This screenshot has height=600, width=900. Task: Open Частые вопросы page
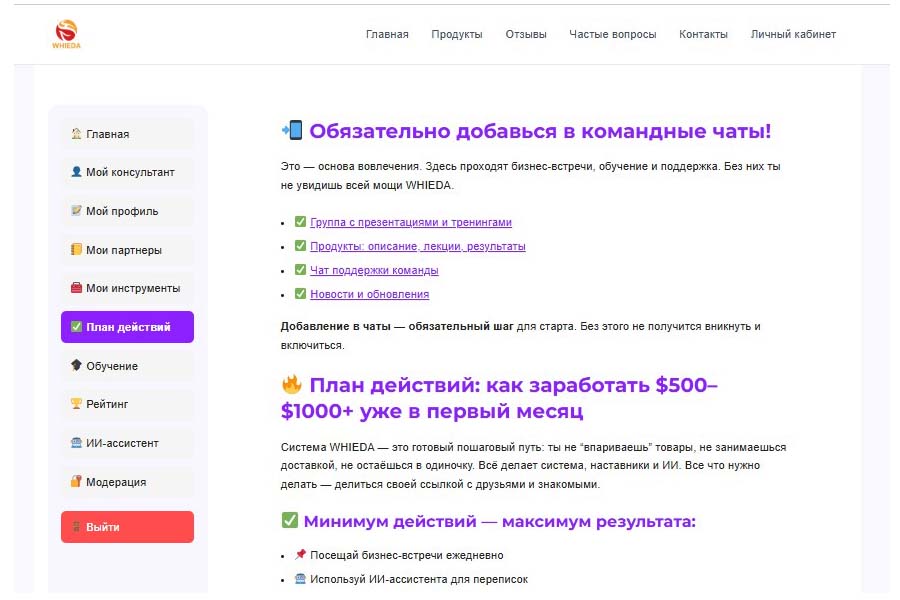click(612, 34)
